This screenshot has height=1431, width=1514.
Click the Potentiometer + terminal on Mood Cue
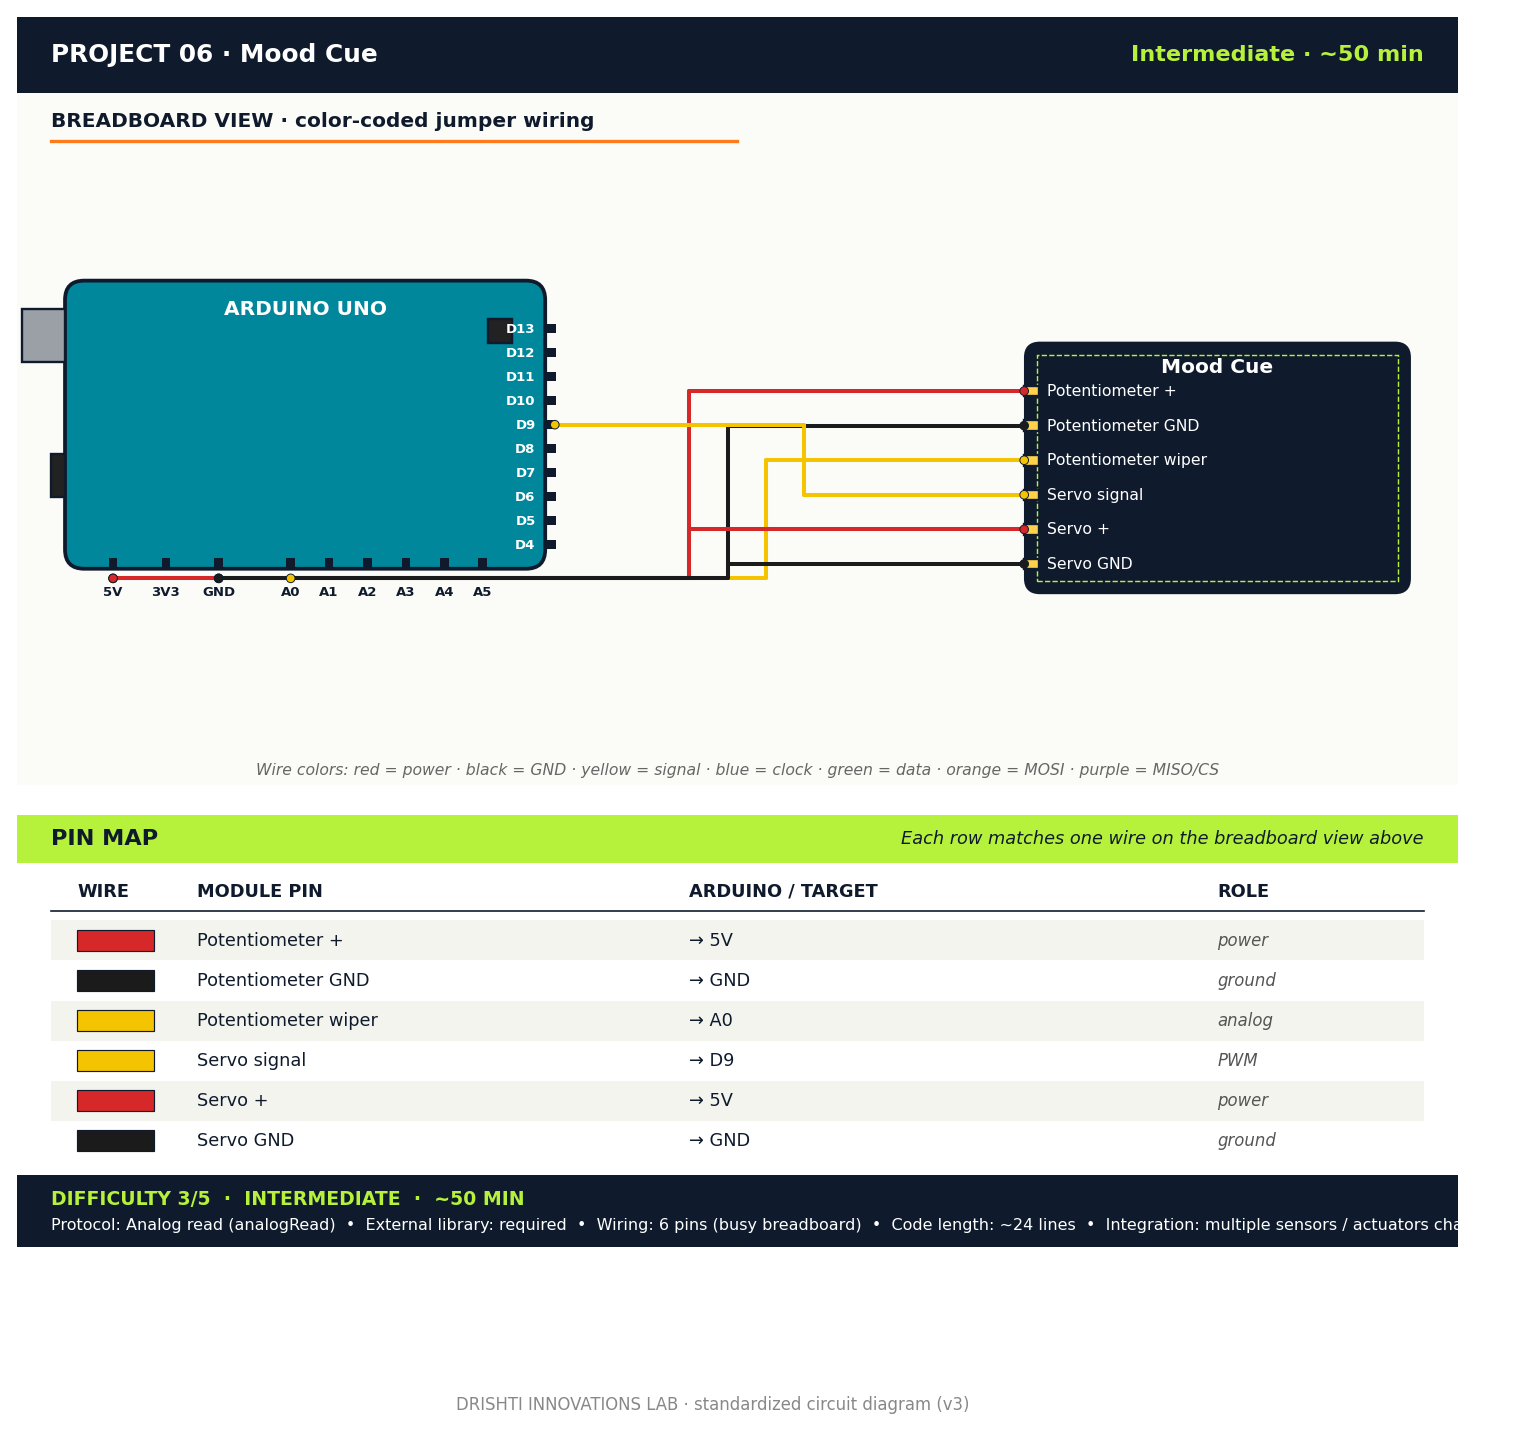(x=1025, y=391)
